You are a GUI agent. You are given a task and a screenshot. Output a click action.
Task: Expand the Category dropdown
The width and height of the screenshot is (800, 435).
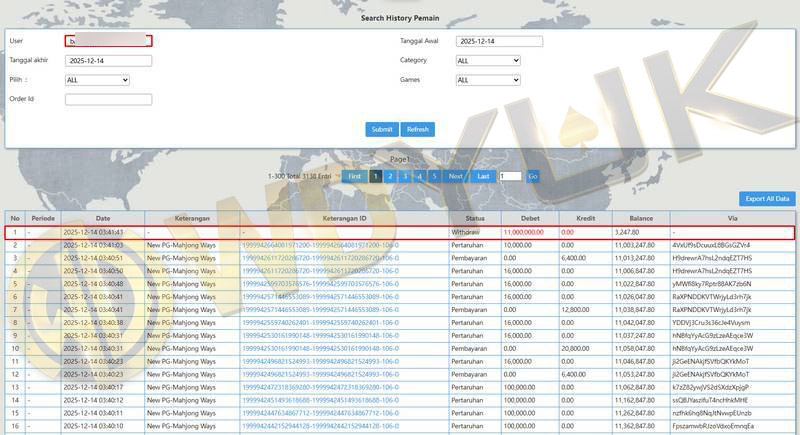(x=487, y=60)
